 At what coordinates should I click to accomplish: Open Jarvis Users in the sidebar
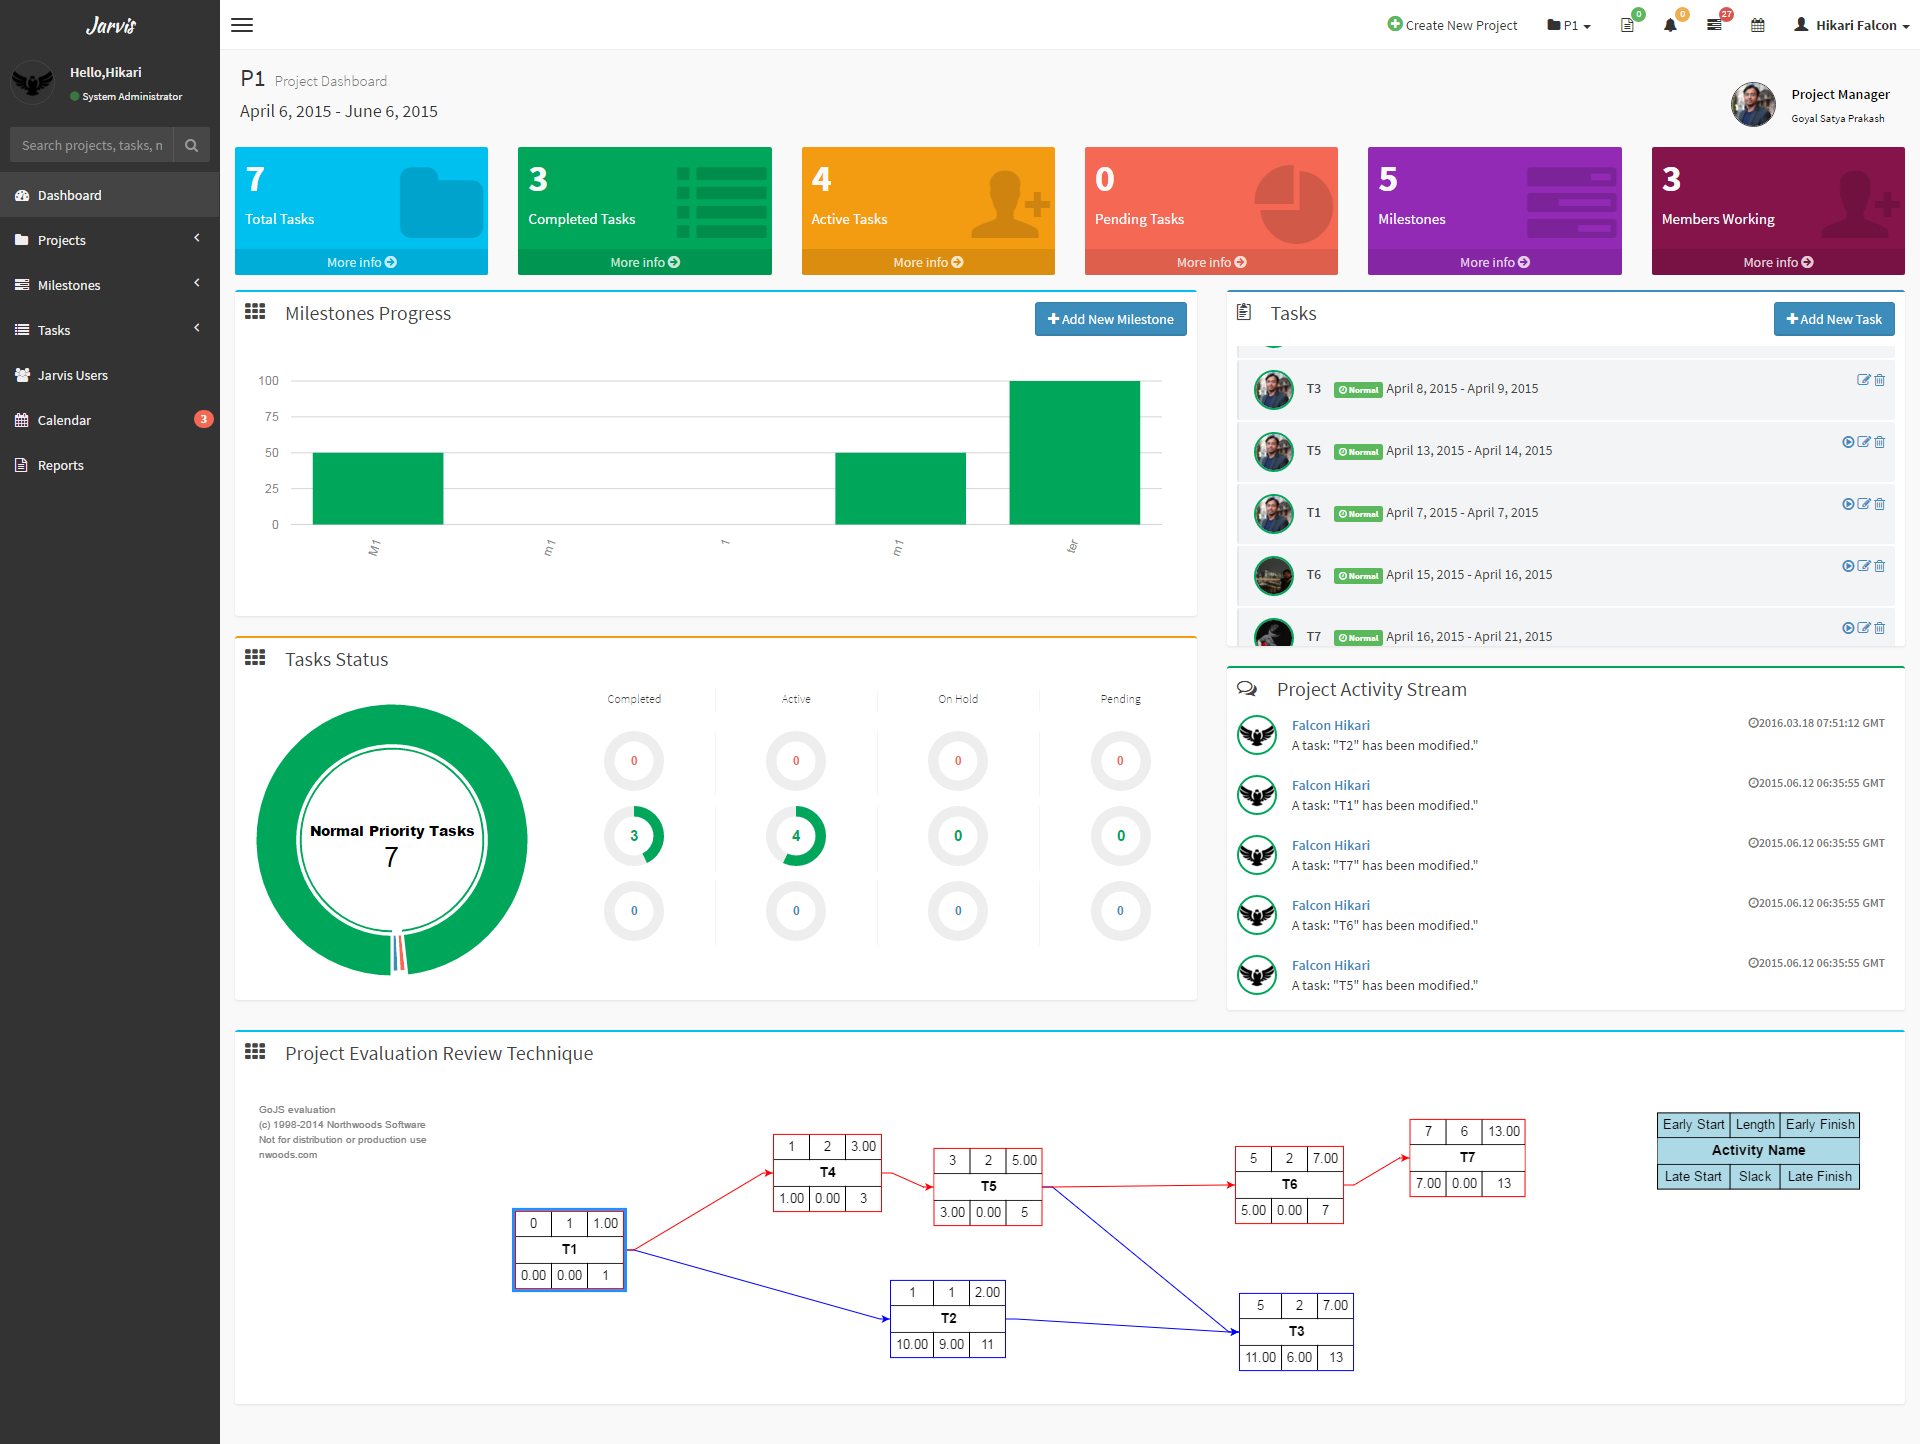coord(73,375)
